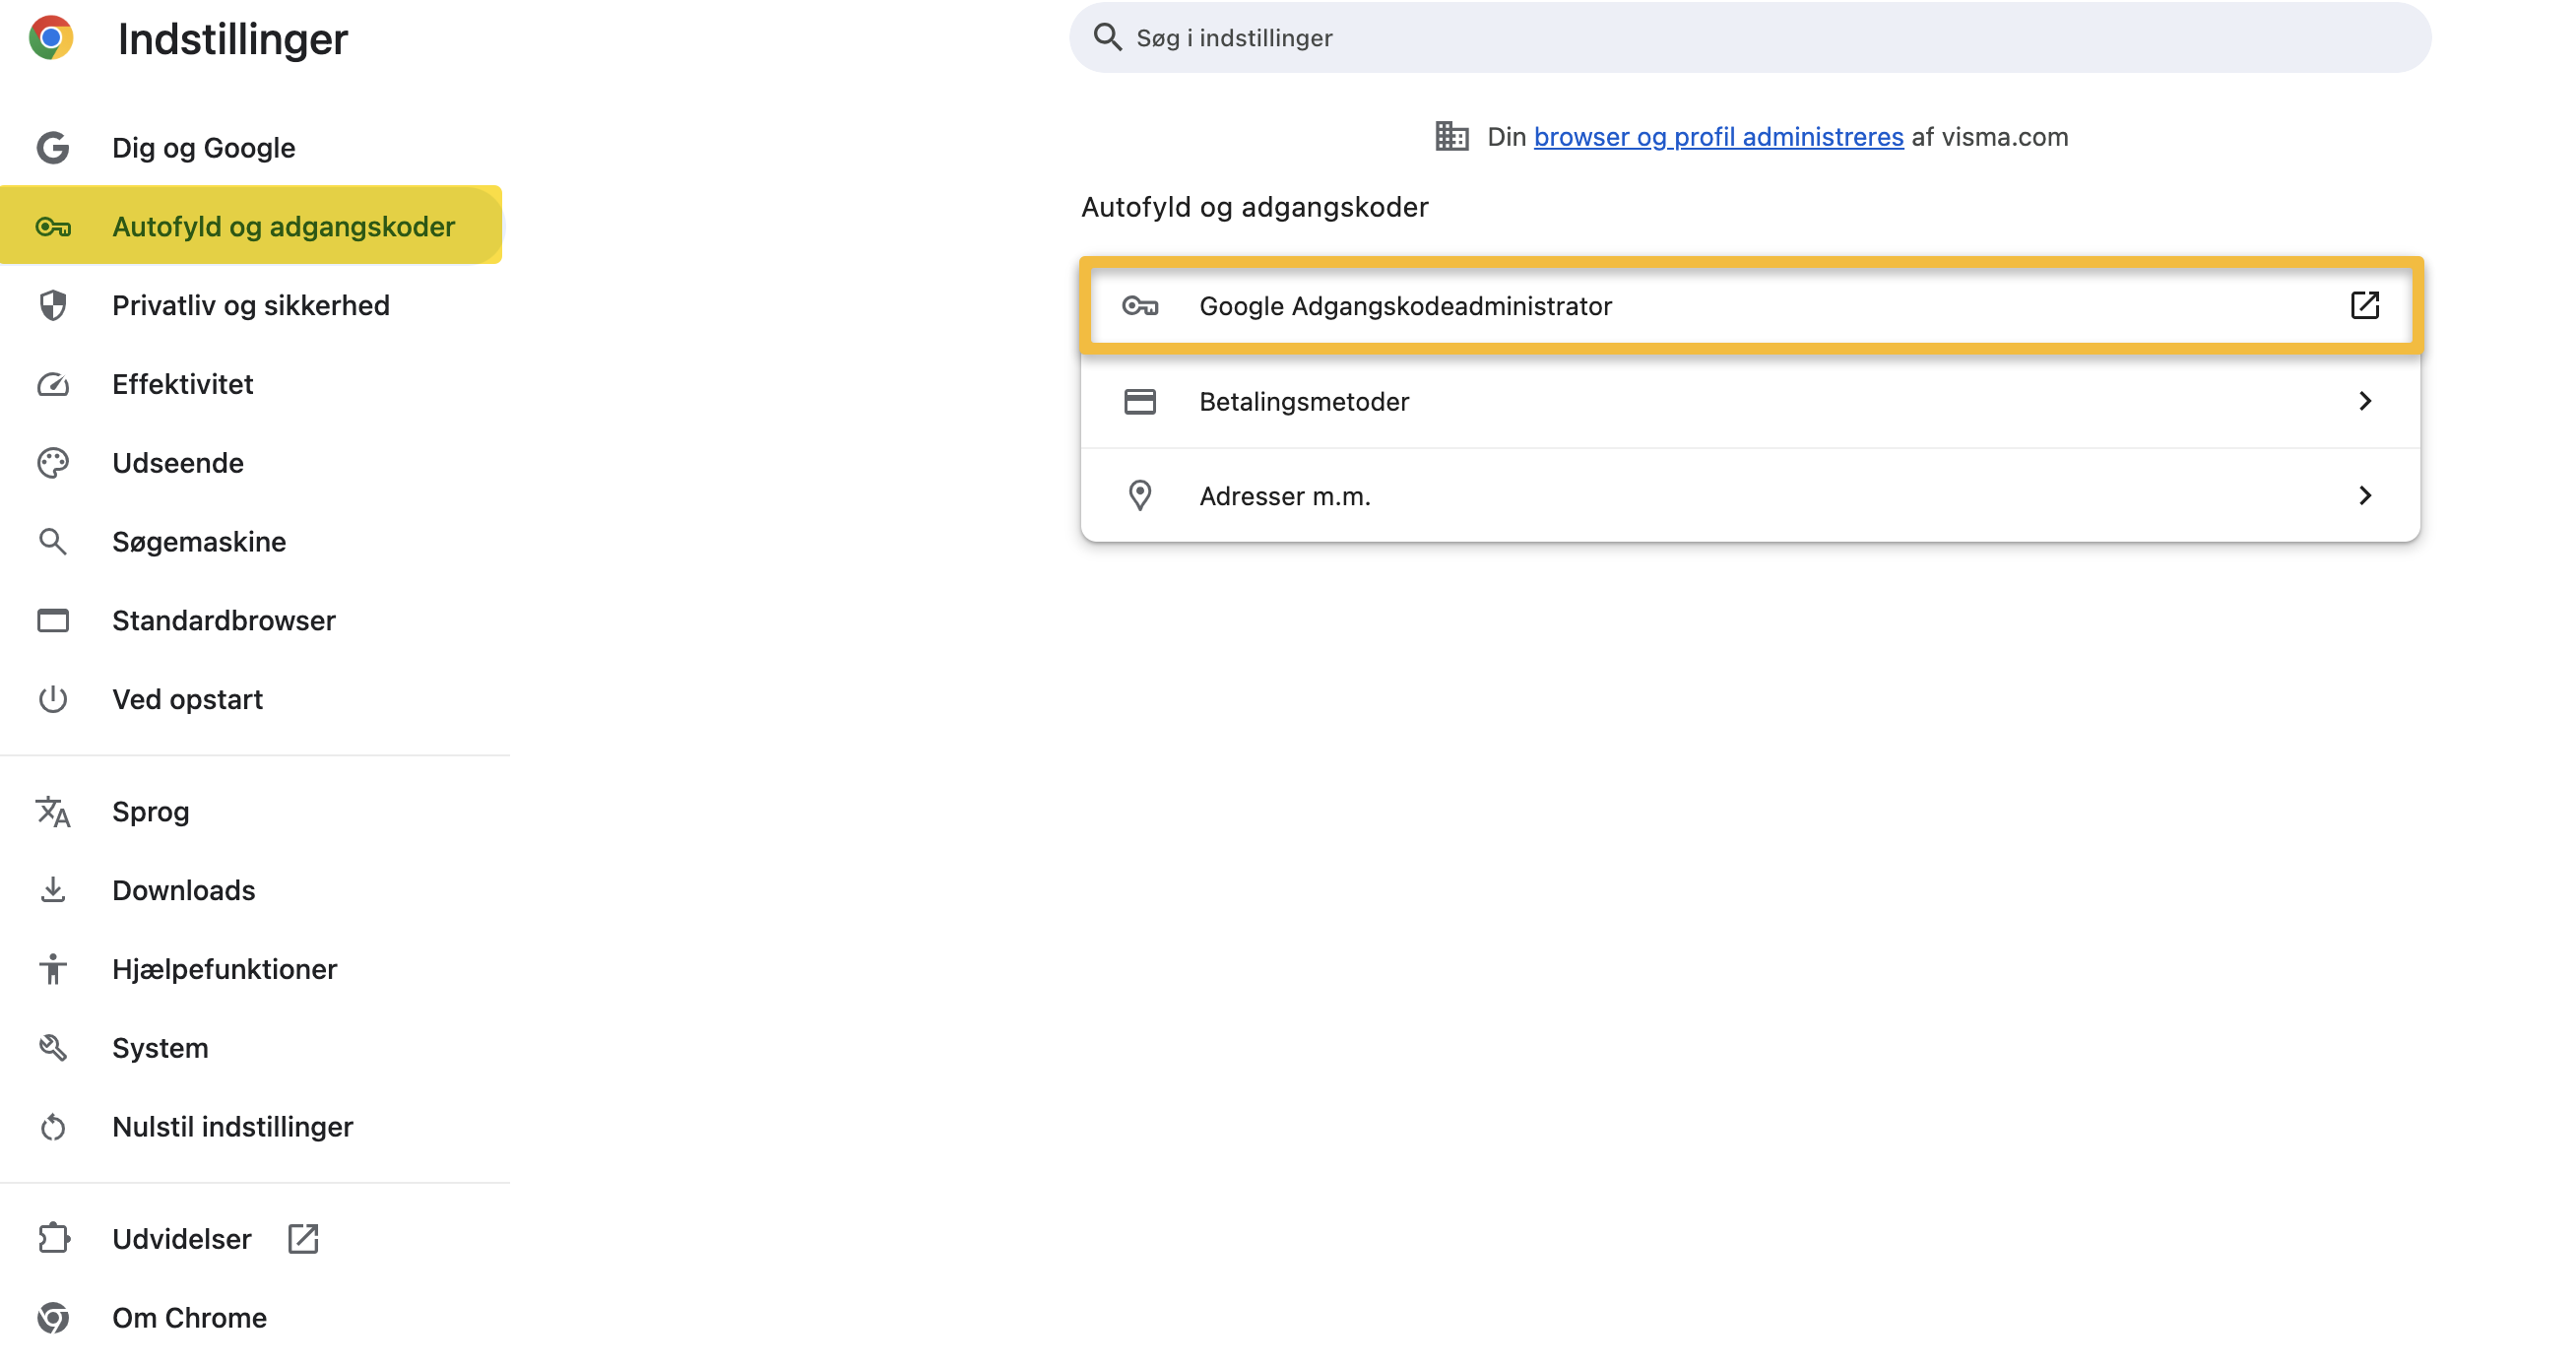Screen dimensions: 2576x1367
Task: Click the Ved opstart power icon
Action: click(x=53, y=699)
